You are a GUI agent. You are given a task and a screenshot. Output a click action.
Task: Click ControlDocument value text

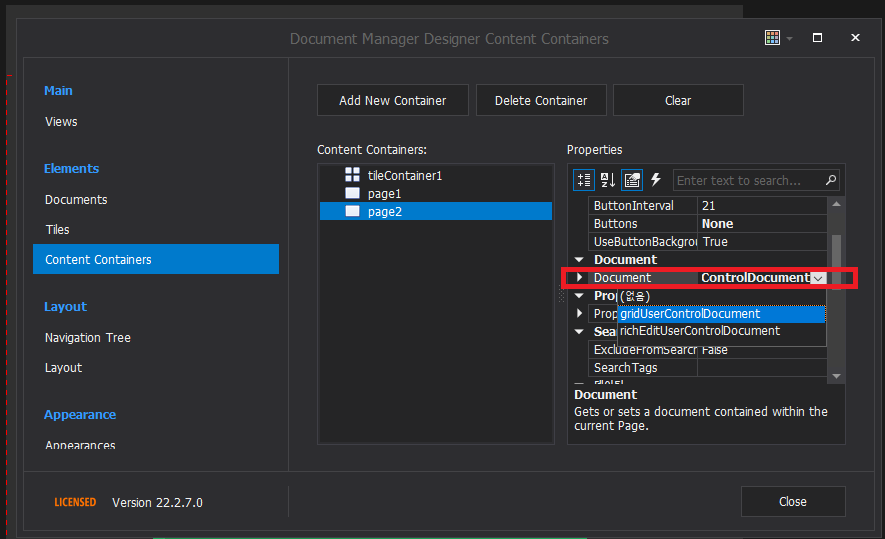click(755, 278)
